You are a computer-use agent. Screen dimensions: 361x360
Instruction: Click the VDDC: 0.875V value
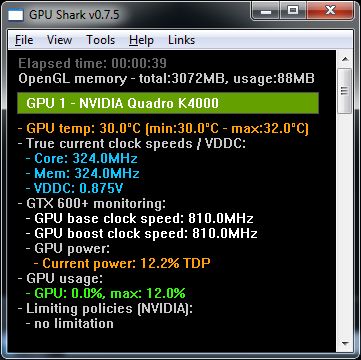(x=74, y=188)
